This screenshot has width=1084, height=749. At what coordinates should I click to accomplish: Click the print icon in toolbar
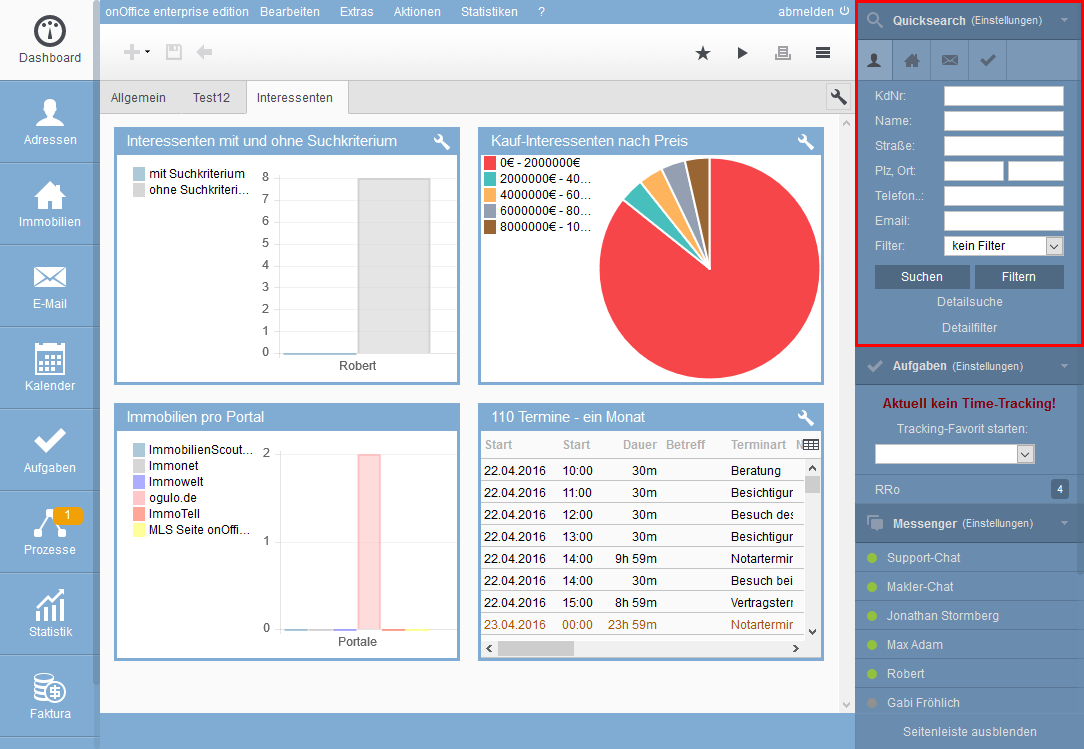tap(783, 53)
